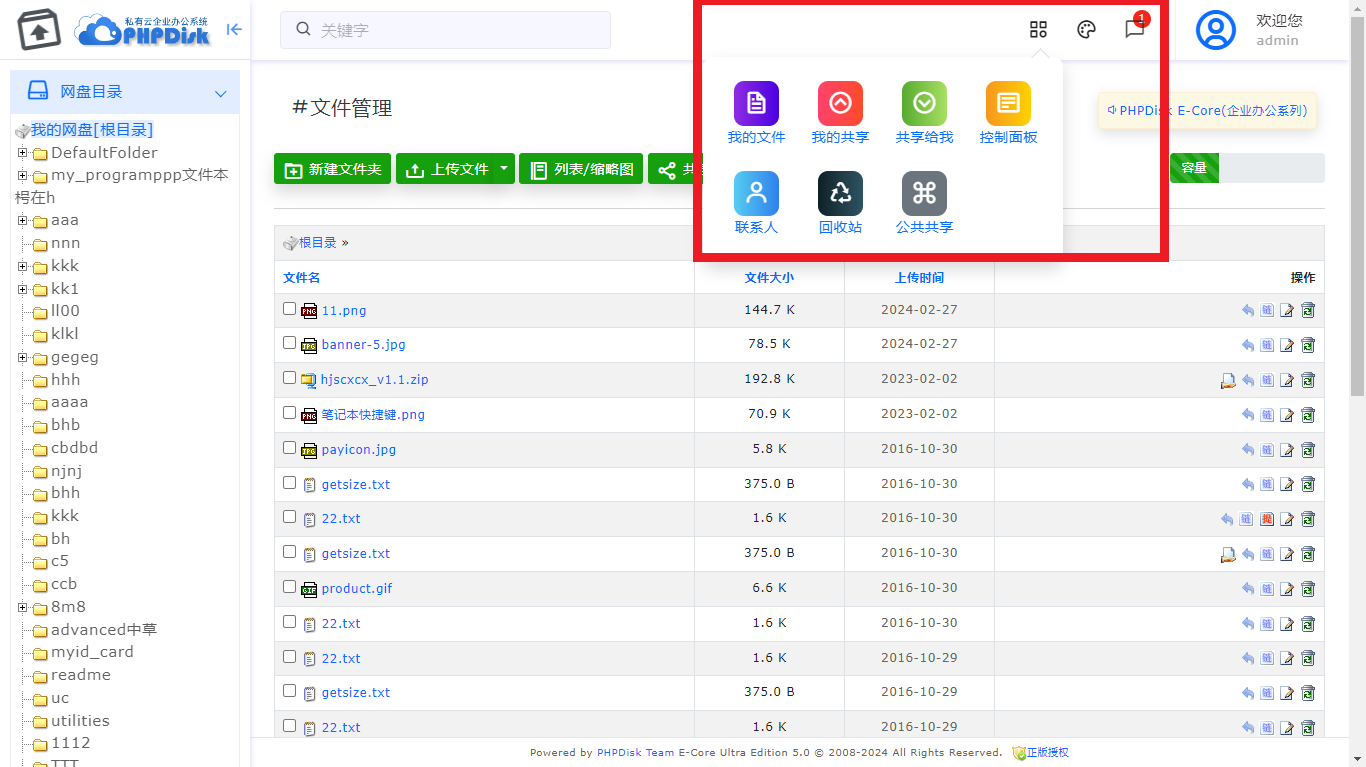1366x767 pixels.
Task: Expand the aaa folder node
Action: tap(22, 221)
